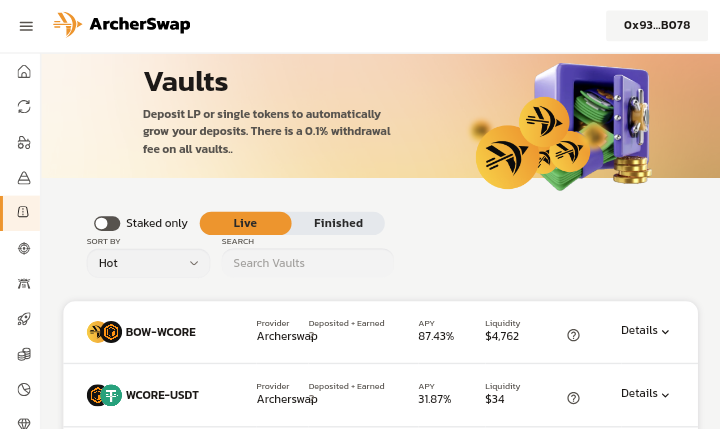Image resolution: width=720 pixels, height=429 pixels.
Task: Expand Details for WCORE-USDT vault
Action: tap(644, 394)
